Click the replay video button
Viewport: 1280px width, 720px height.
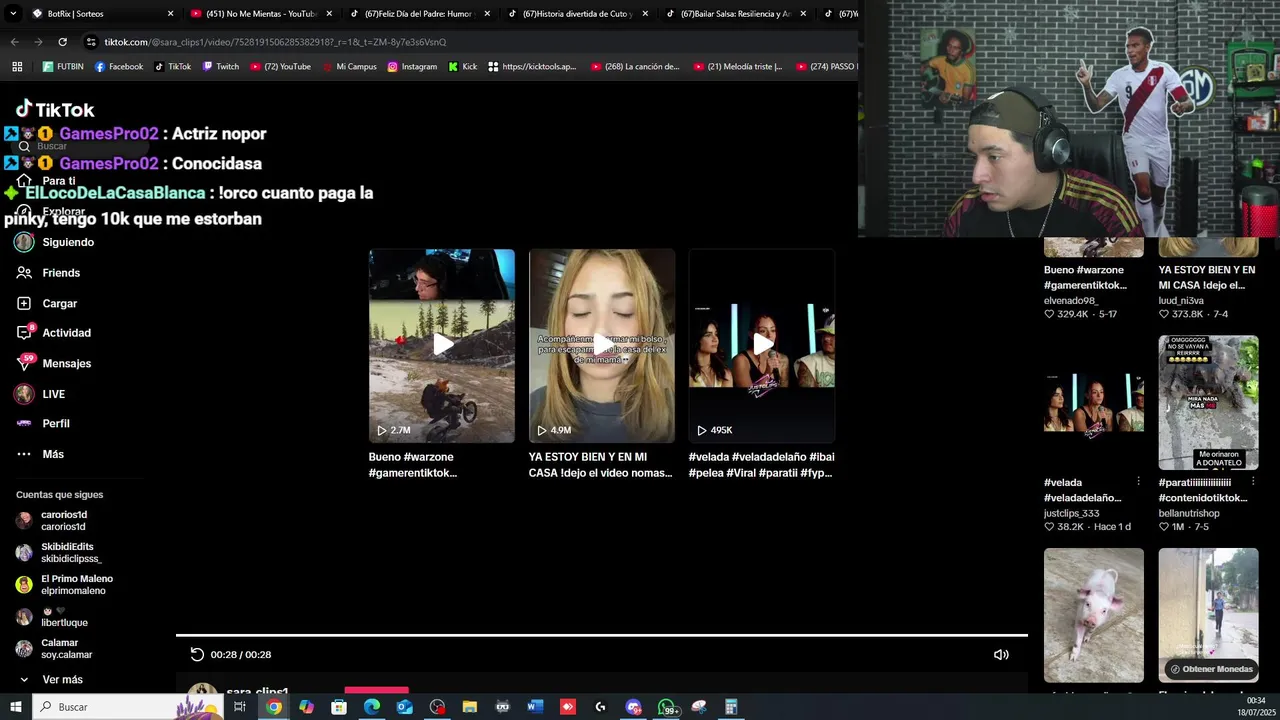(197, 654)
